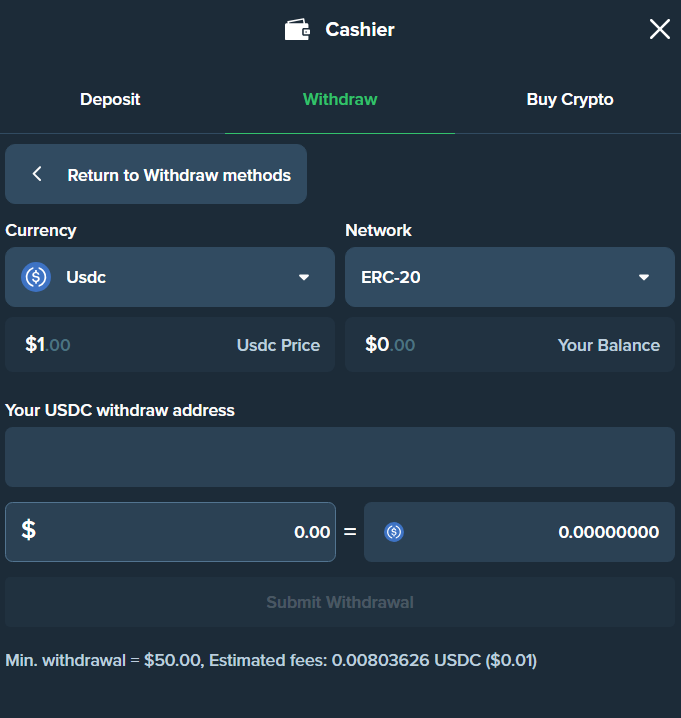Screen dimensions: 681x718
Task: Click the Network label
Action: [378, 230]
